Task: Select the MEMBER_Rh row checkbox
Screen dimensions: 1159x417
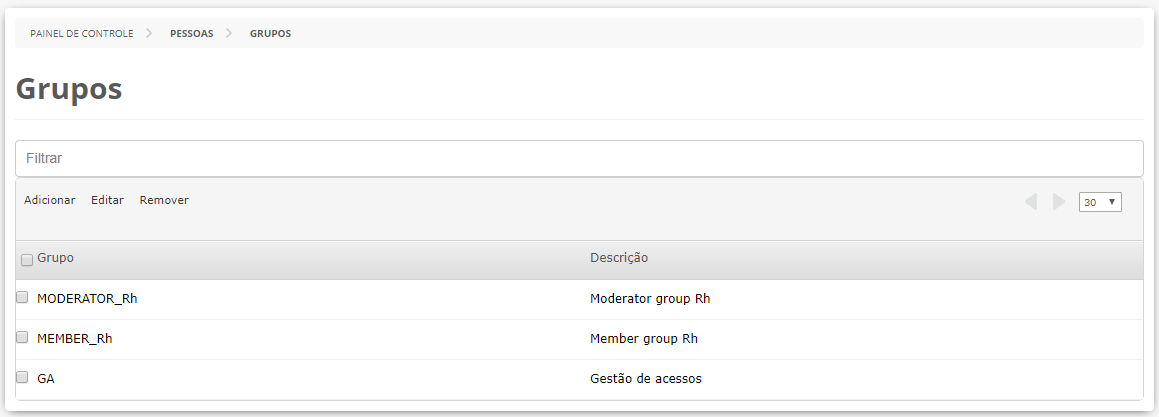Action: (x=22, y=337)
